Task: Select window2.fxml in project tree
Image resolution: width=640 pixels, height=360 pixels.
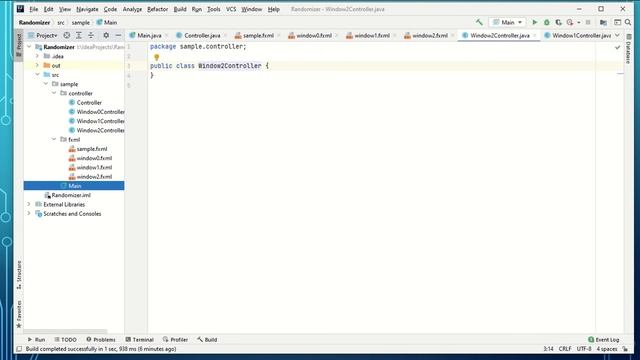Action: 94,177
